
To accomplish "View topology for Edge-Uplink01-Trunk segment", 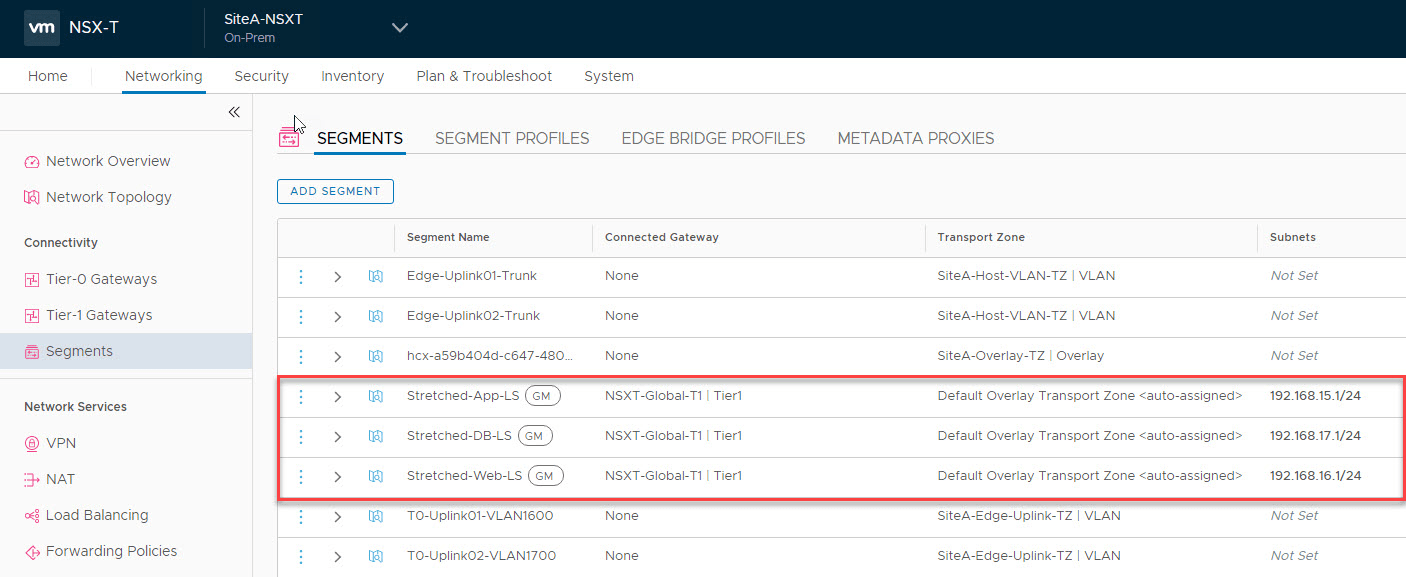I will (x=376, y=276).
